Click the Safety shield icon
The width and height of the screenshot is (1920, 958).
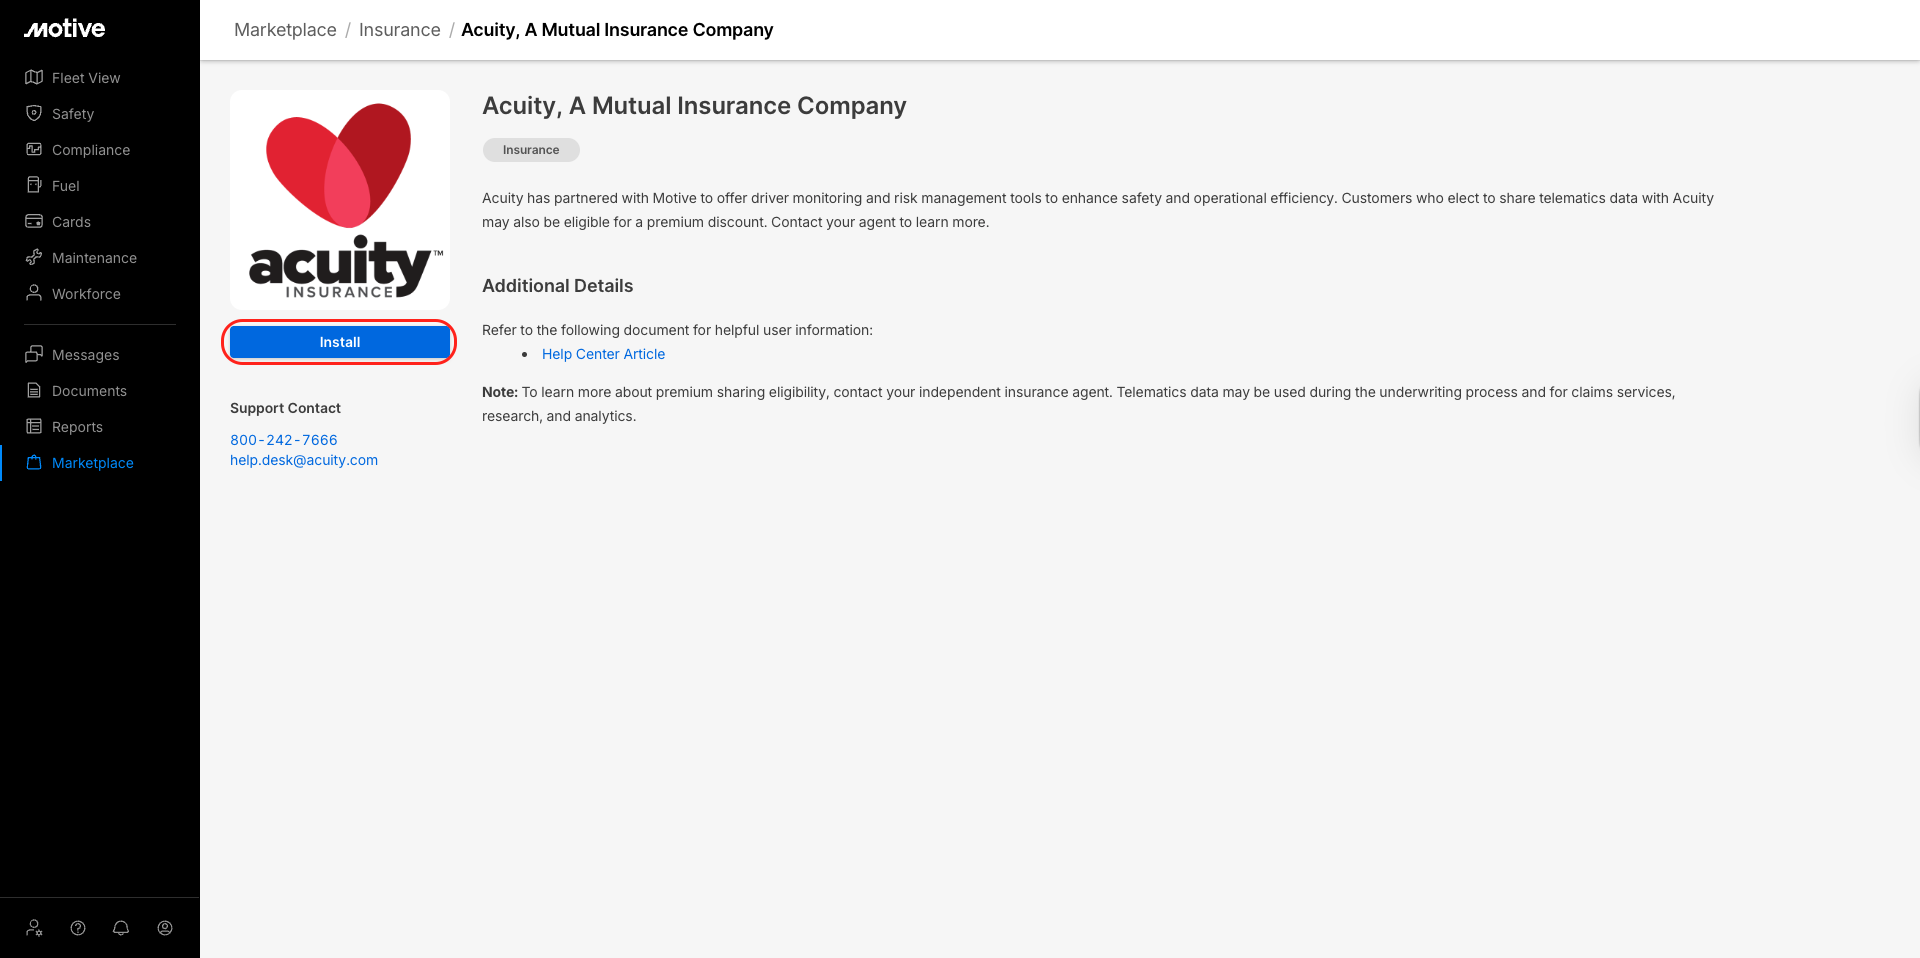(x=34, y=114)
